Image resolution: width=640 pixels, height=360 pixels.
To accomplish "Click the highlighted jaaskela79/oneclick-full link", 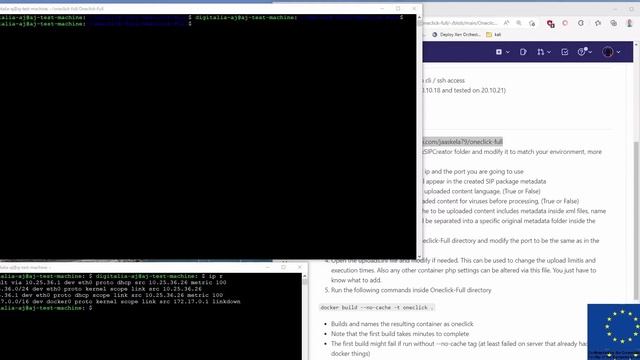I will pos(462,142).
